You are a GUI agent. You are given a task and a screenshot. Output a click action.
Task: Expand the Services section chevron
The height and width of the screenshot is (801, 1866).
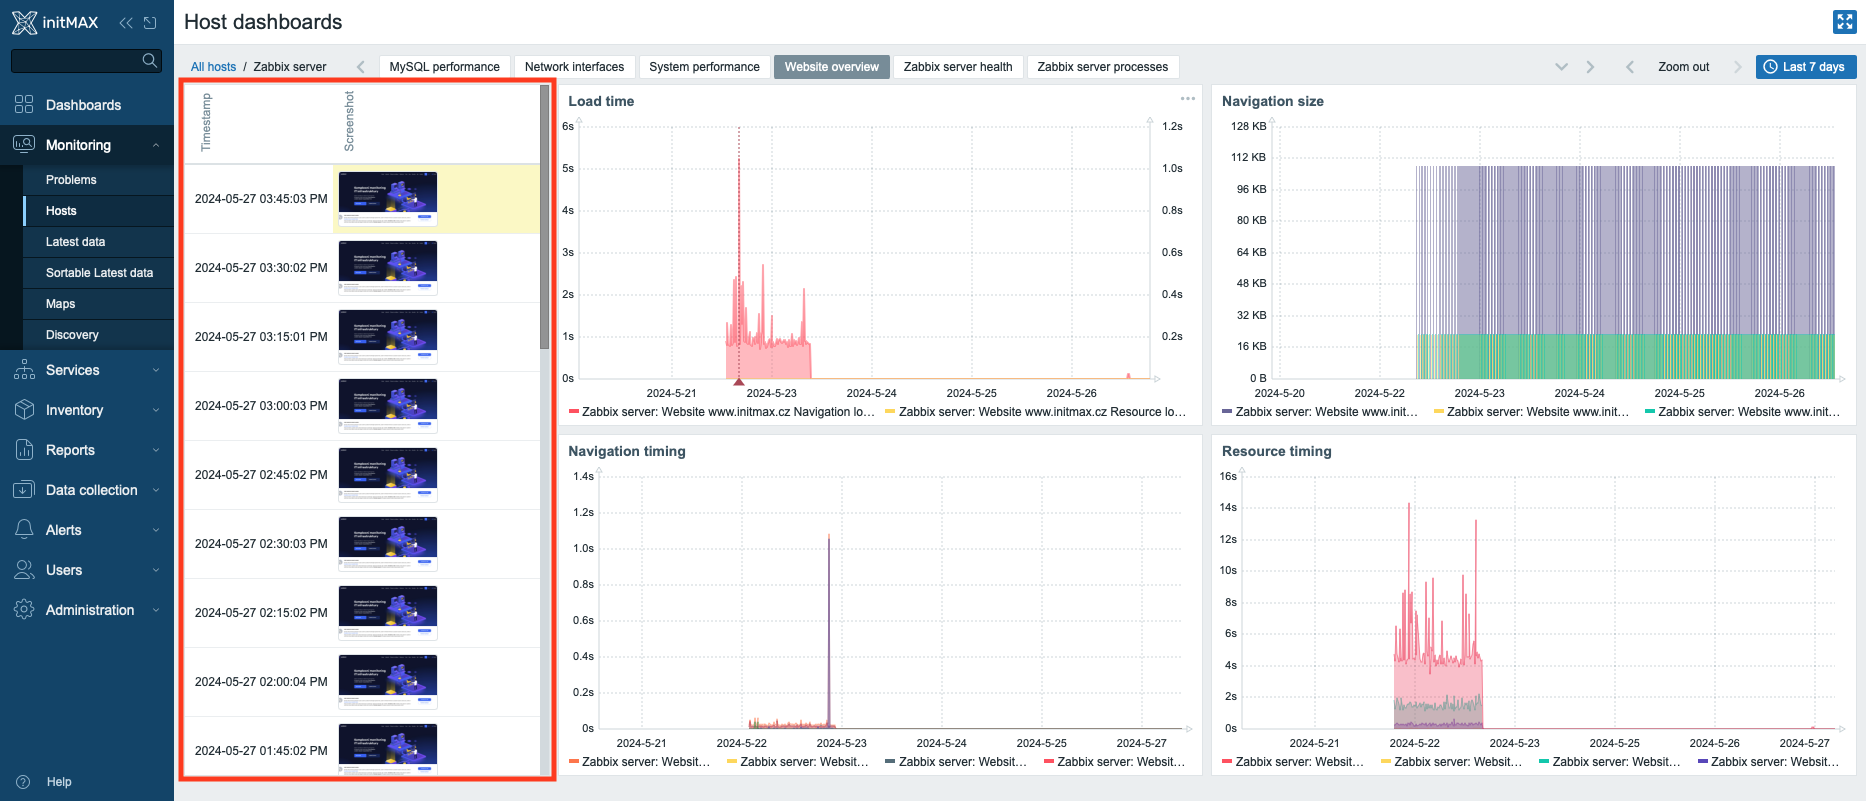[x=156, y=370]
